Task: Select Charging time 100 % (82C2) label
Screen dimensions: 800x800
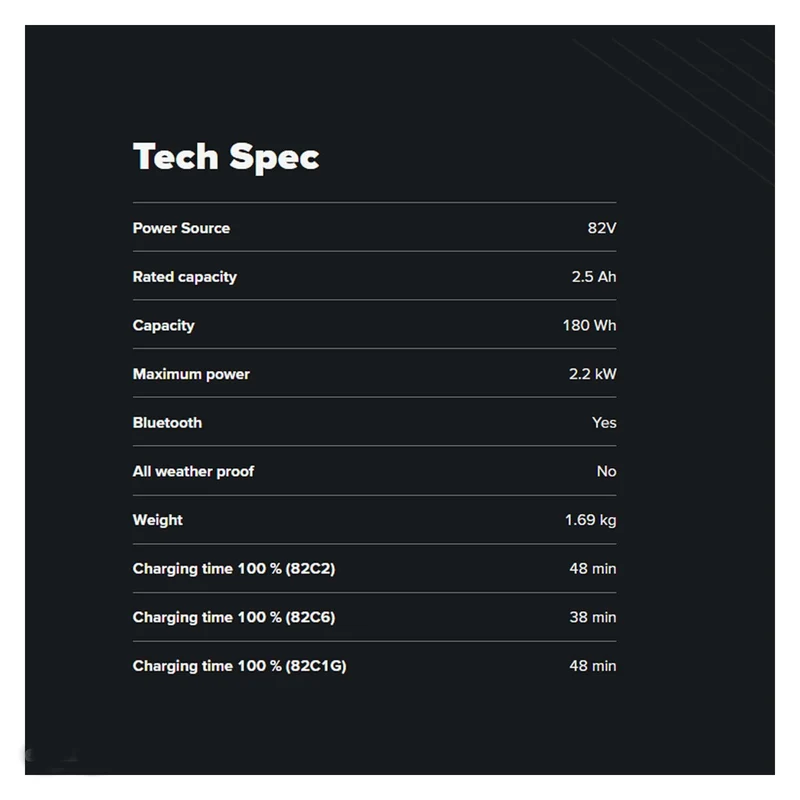Action: pos(234,569)
